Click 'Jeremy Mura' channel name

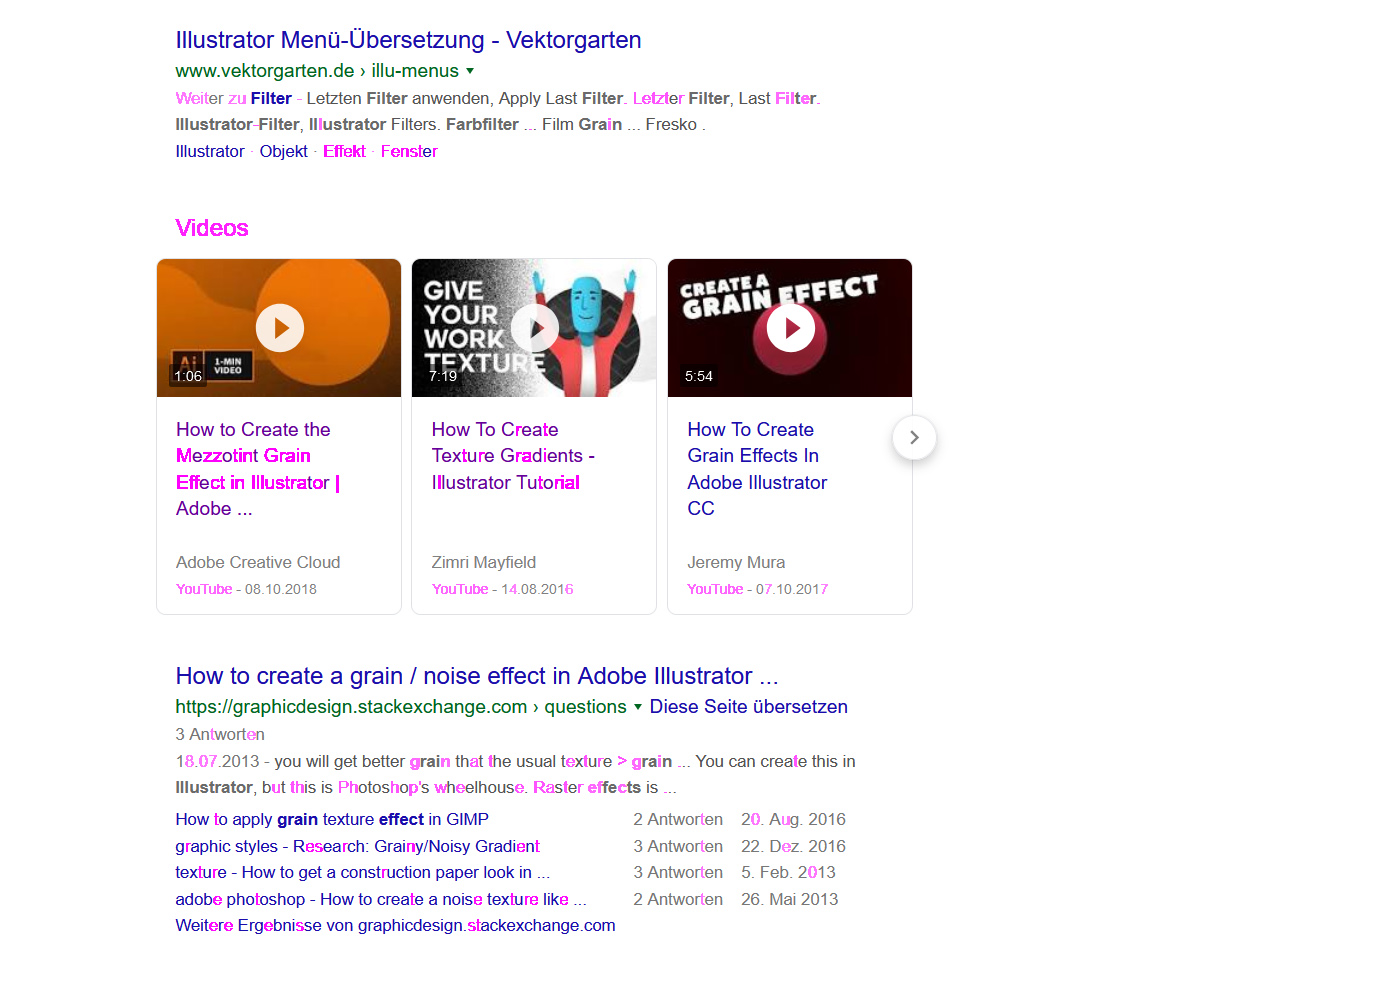click(736, 562)
